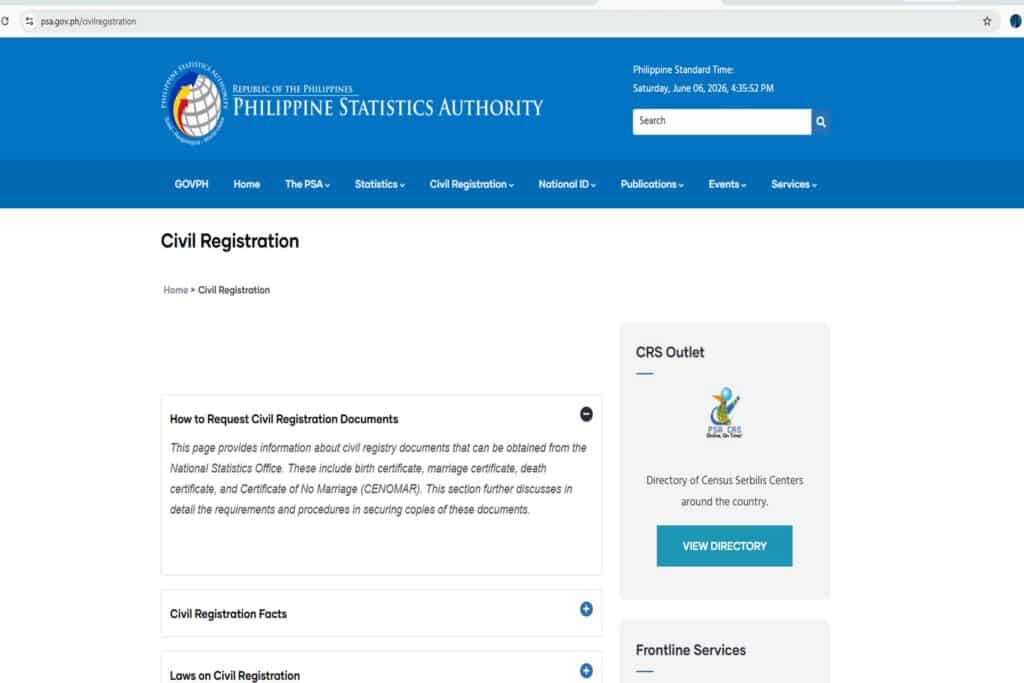The width and height of the screenshot is (1024, 683).
Task: Open the Events dropdown menu
Action: click(727, 184)
